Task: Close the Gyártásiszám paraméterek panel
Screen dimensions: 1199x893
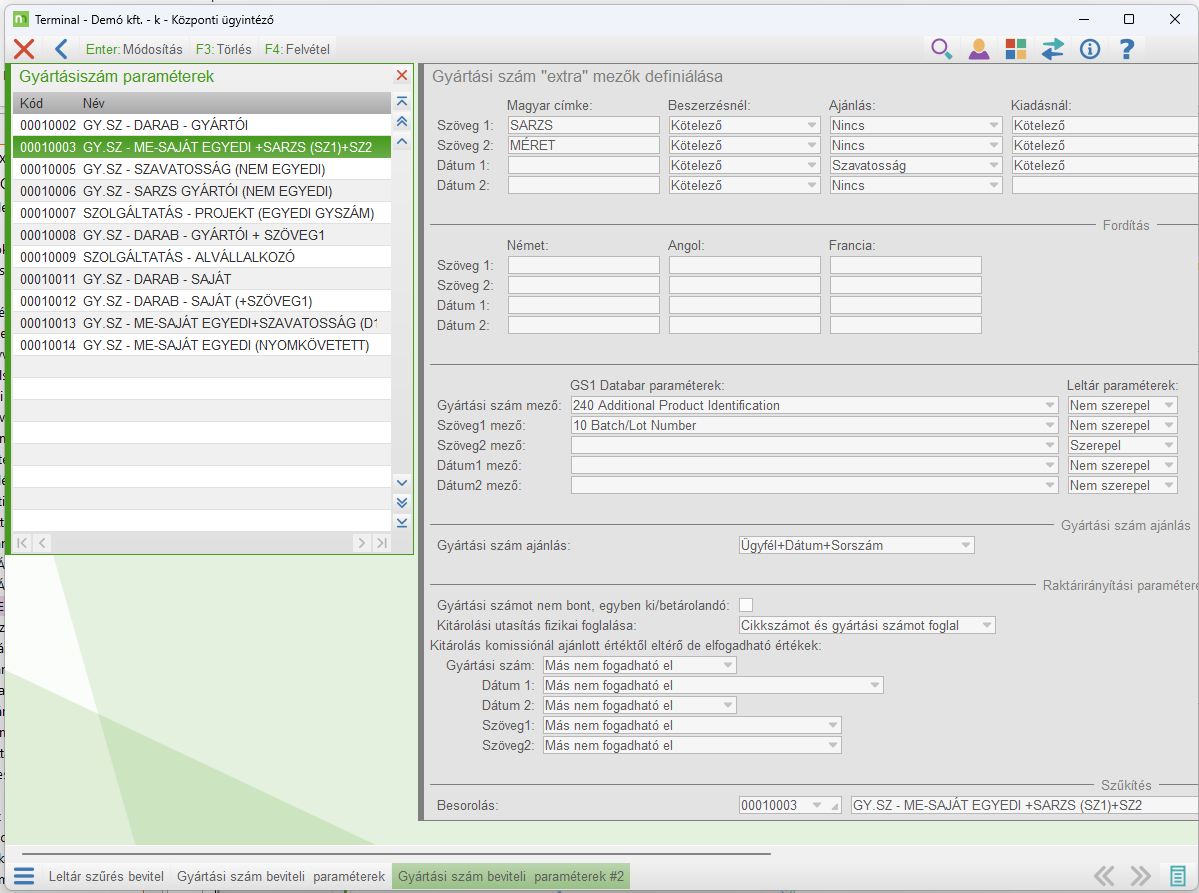Action: tap(402, 76)
